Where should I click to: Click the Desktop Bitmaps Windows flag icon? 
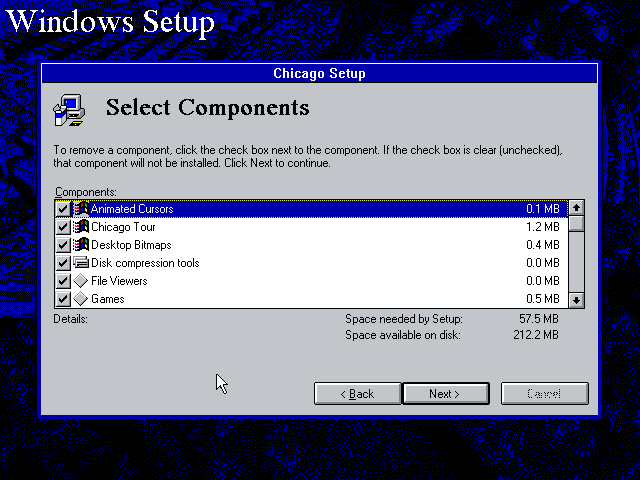pos(81,244)
